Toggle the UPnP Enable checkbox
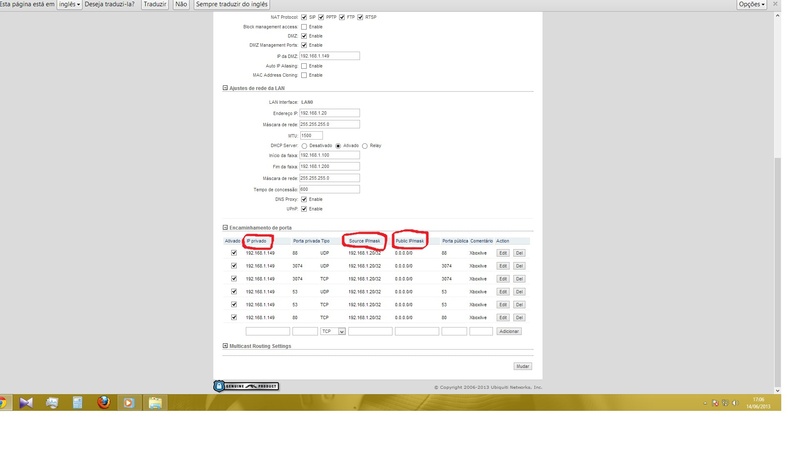 [304, 209]
